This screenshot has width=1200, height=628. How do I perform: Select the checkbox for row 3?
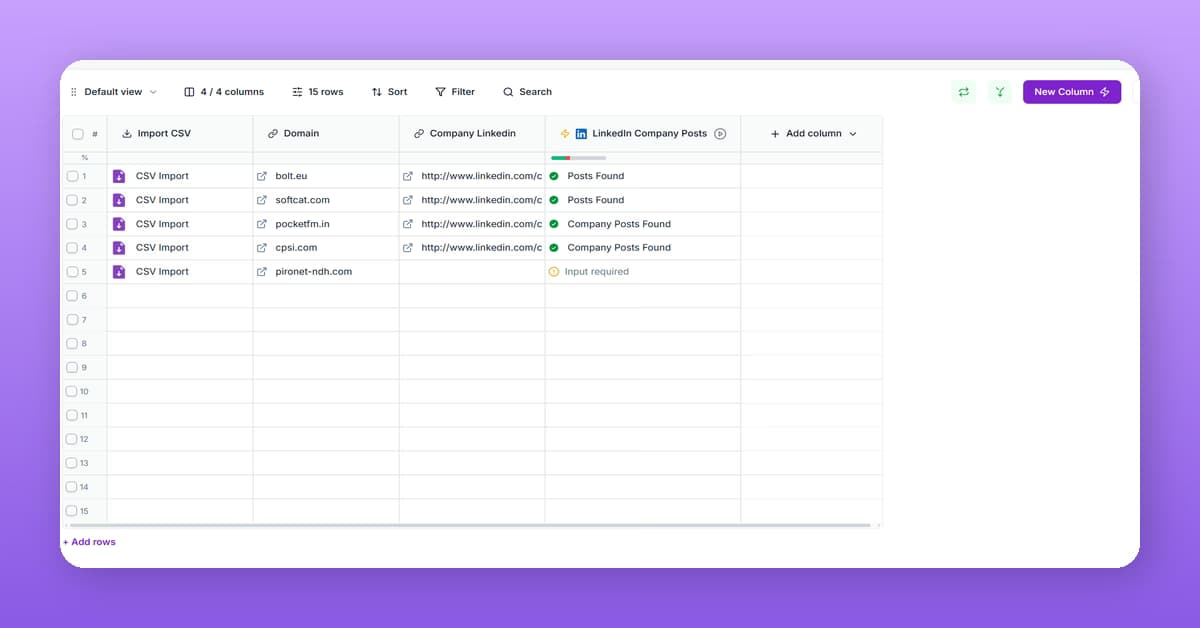click(x=71, y=223)
